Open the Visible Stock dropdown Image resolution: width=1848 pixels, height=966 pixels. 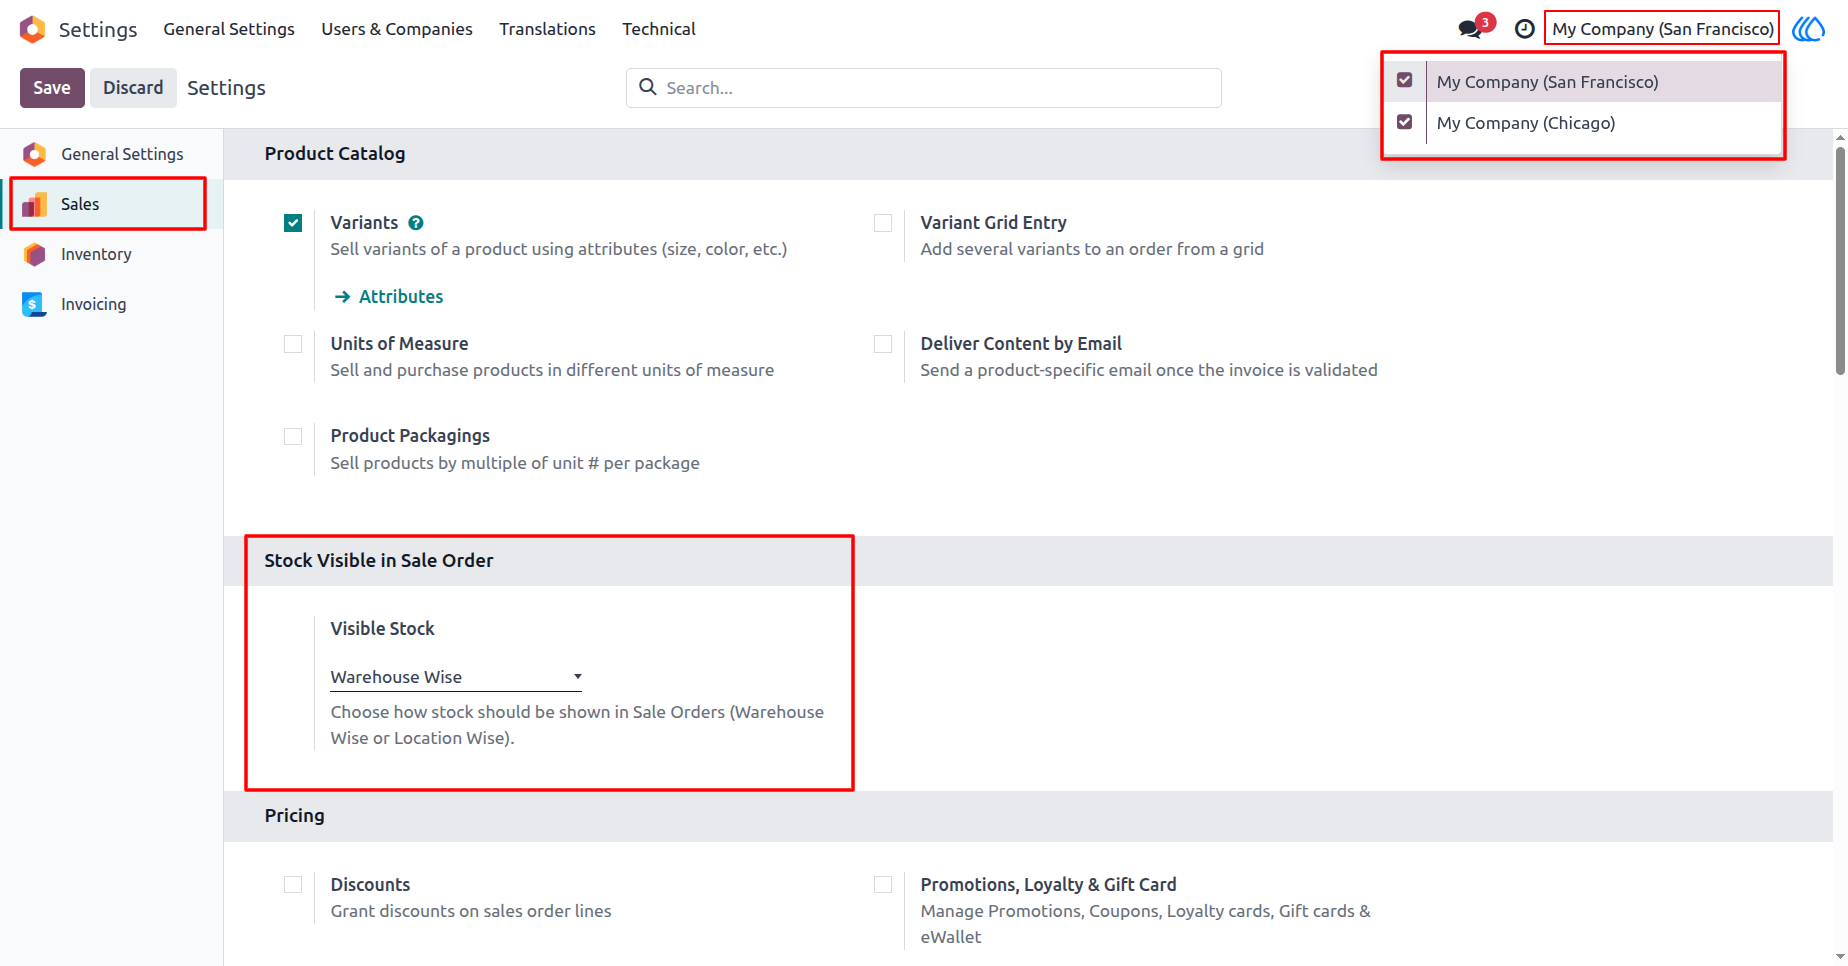456,677
